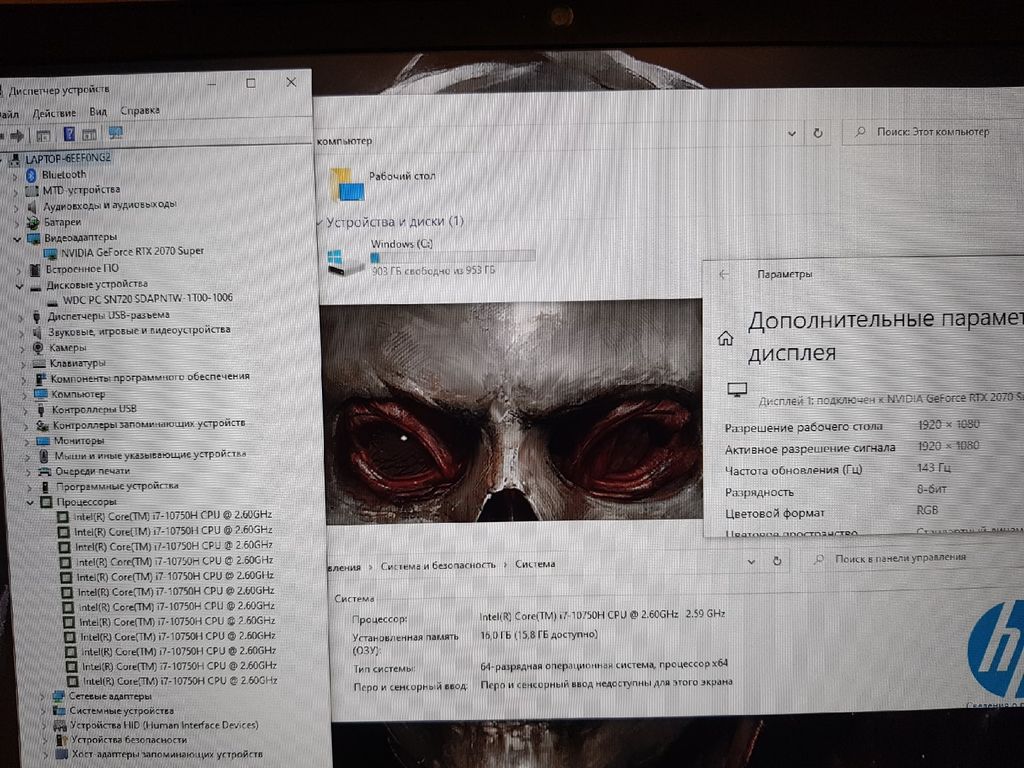
Task: Open the Действие menu
Action: tap(54, 112)
